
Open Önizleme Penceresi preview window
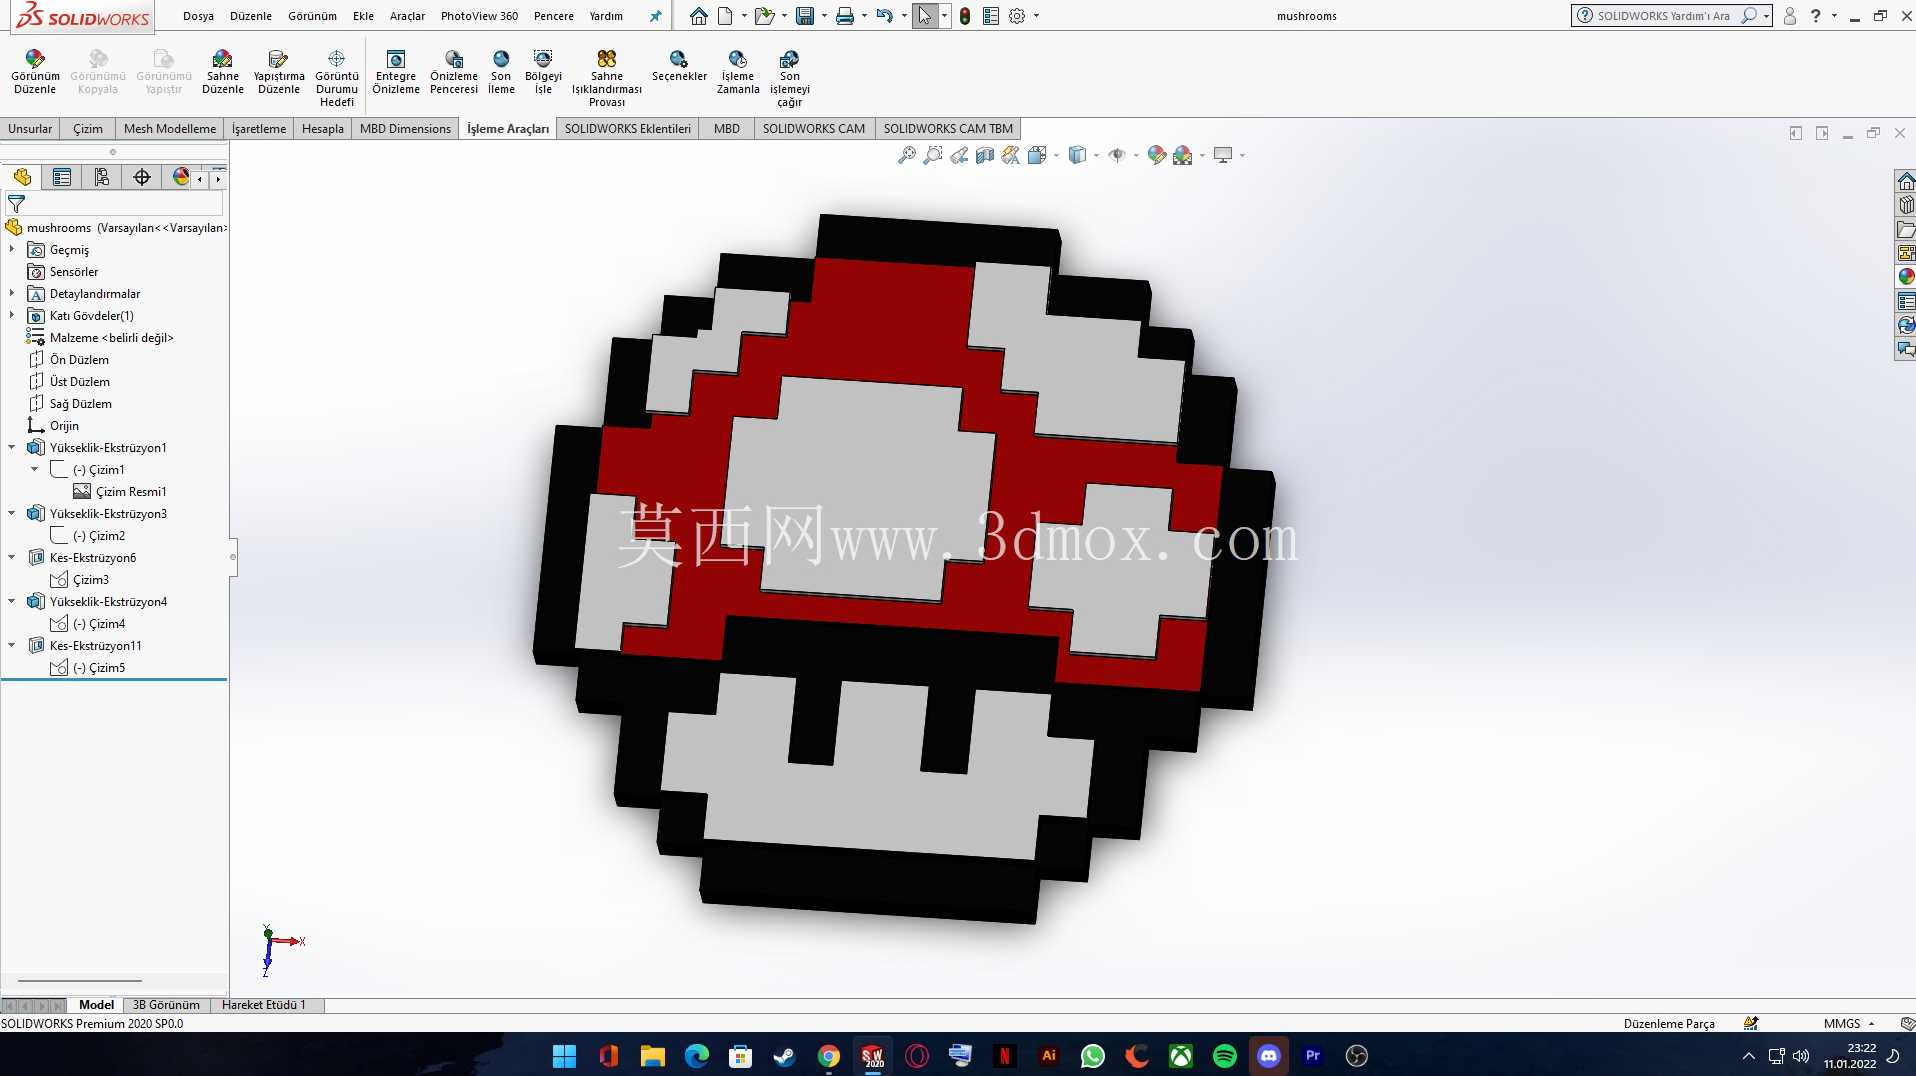coord(454,72)
